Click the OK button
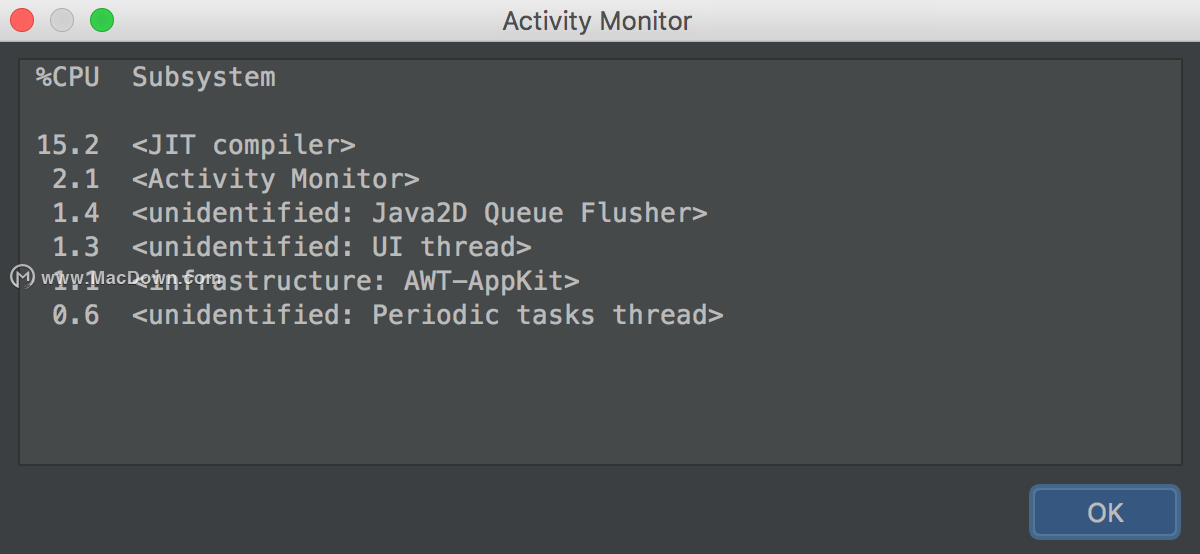The image size is (1200, 554). [x=1105, y=513]
